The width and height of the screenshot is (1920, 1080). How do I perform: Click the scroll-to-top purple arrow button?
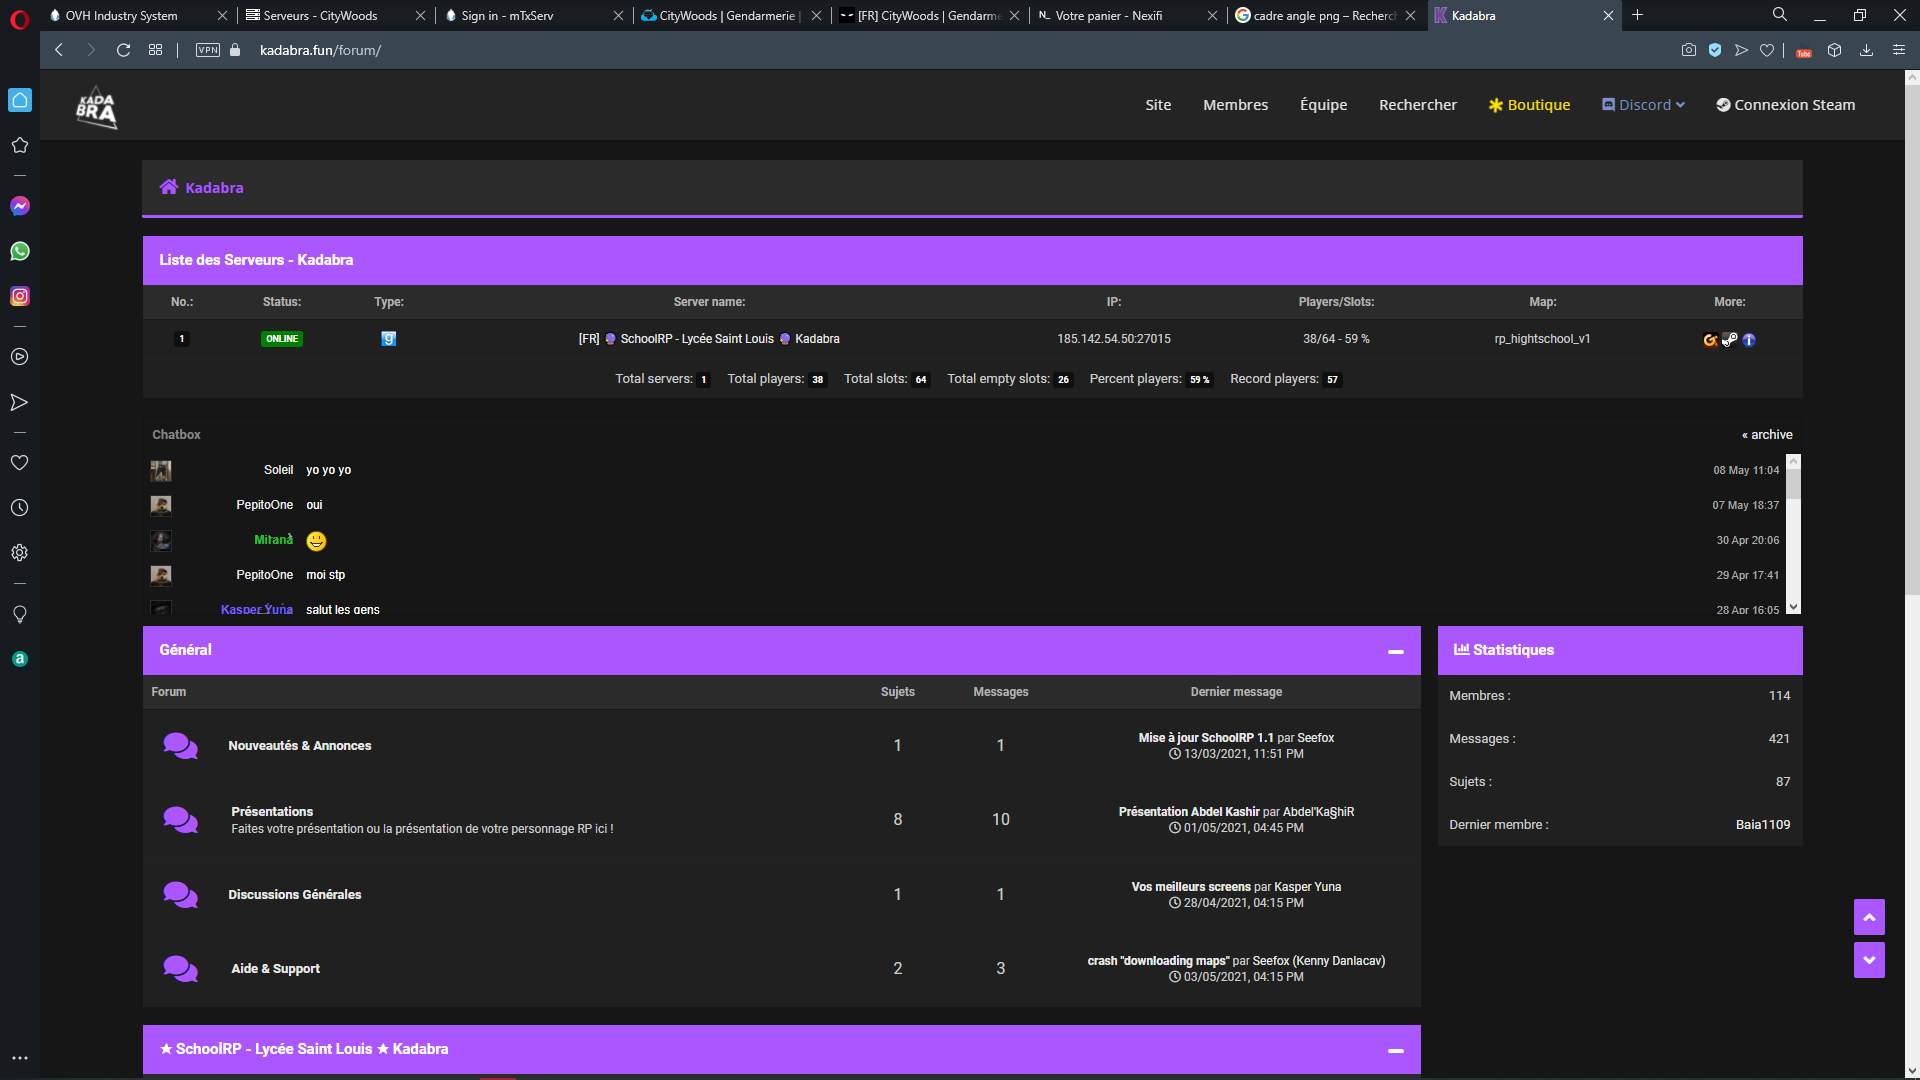coord(1869,917)
